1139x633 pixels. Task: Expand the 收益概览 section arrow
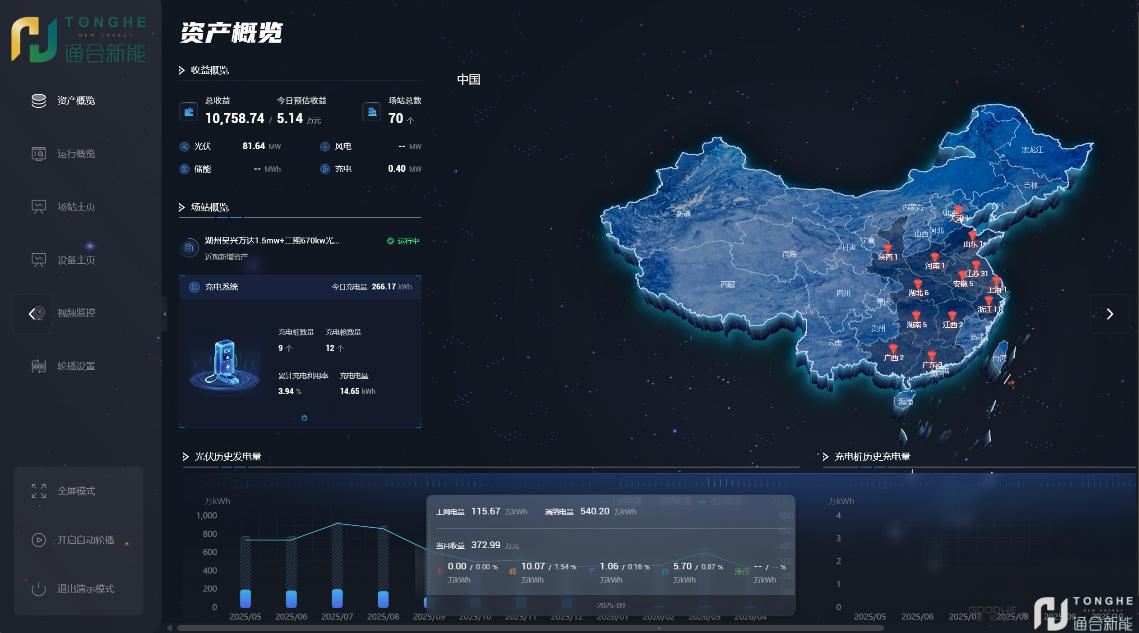[182, 70]
